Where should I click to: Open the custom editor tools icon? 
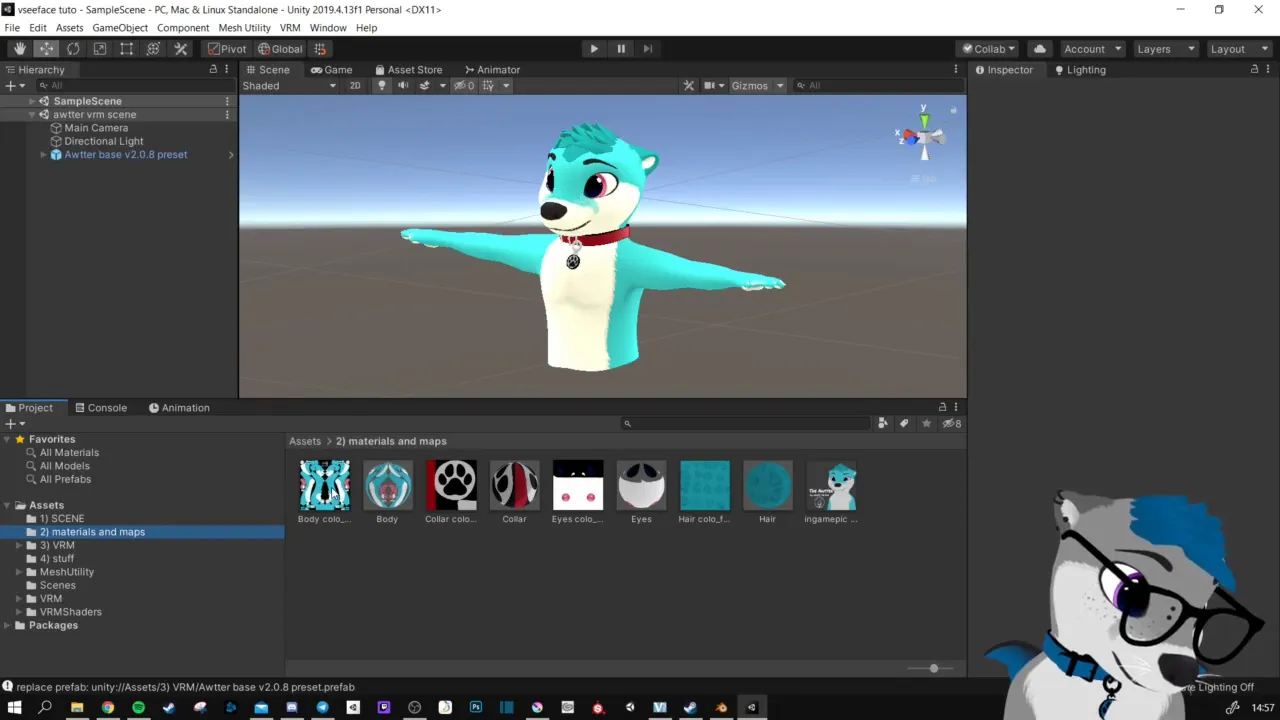(x=181, y=49)
